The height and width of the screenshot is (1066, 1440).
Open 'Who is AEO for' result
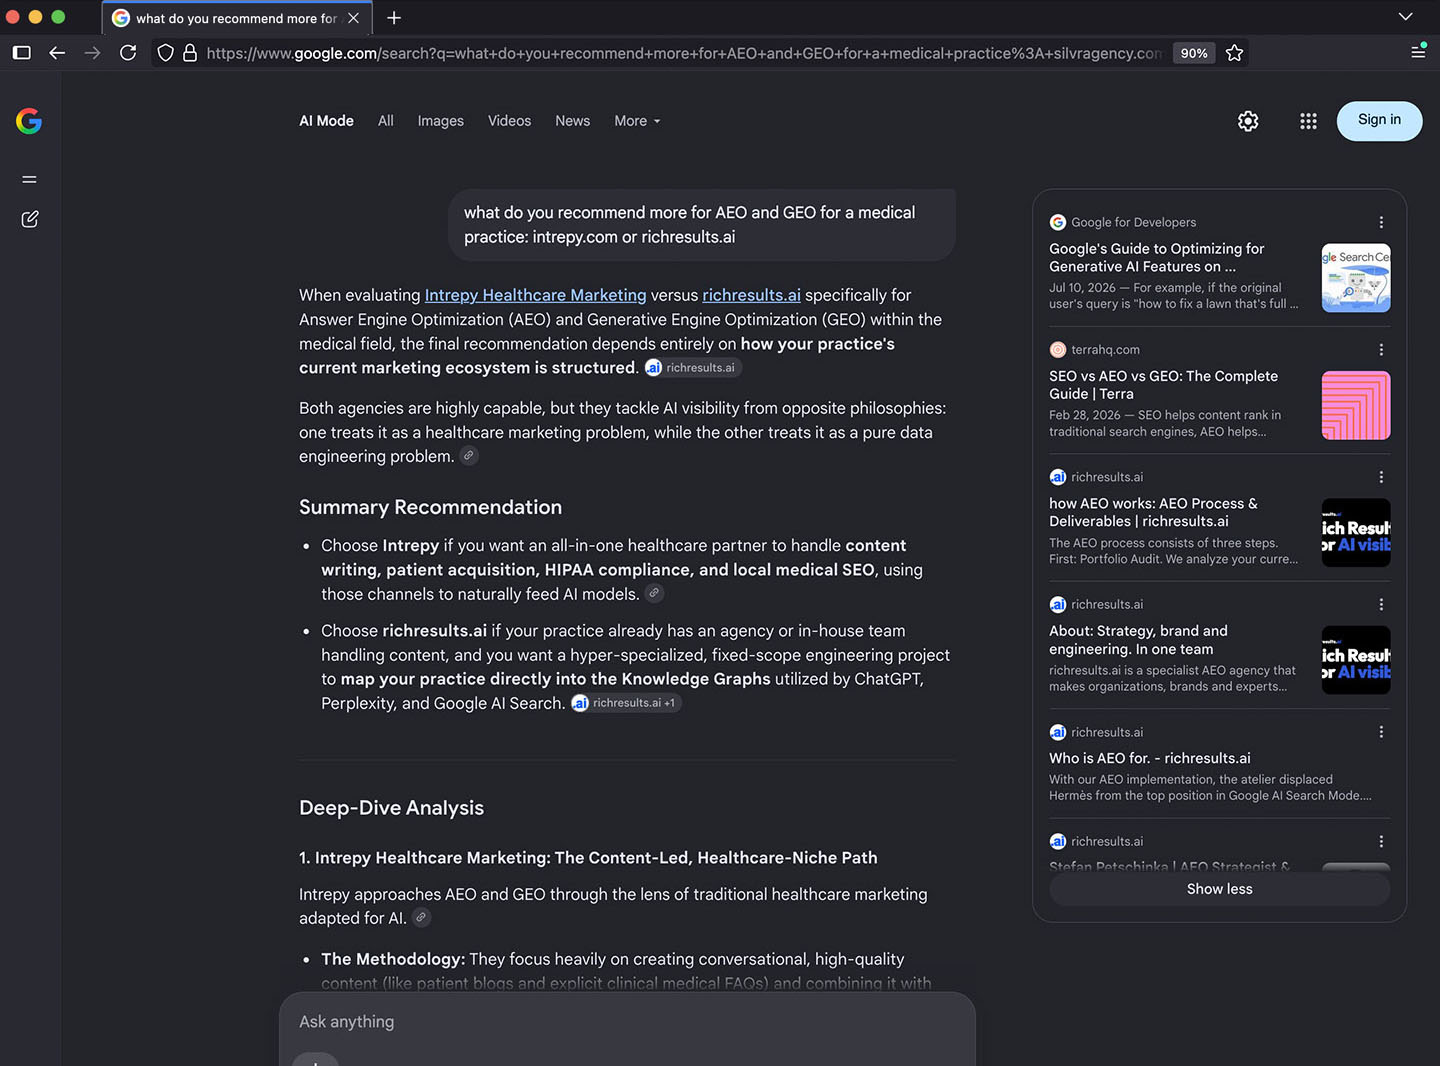point(1150,758)
